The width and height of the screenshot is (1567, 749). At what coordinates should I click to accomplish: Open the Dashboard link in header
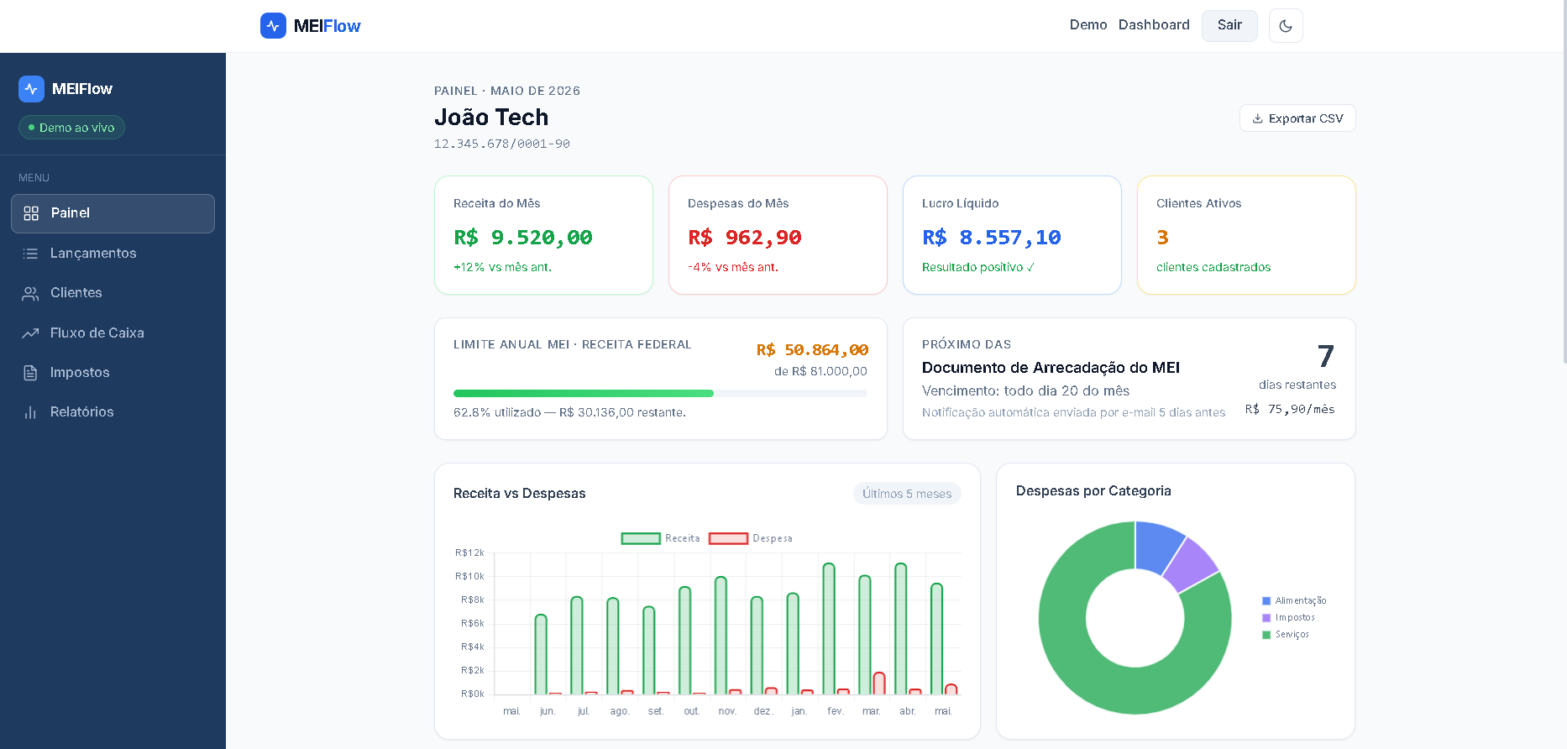(x=1154, y=25)
